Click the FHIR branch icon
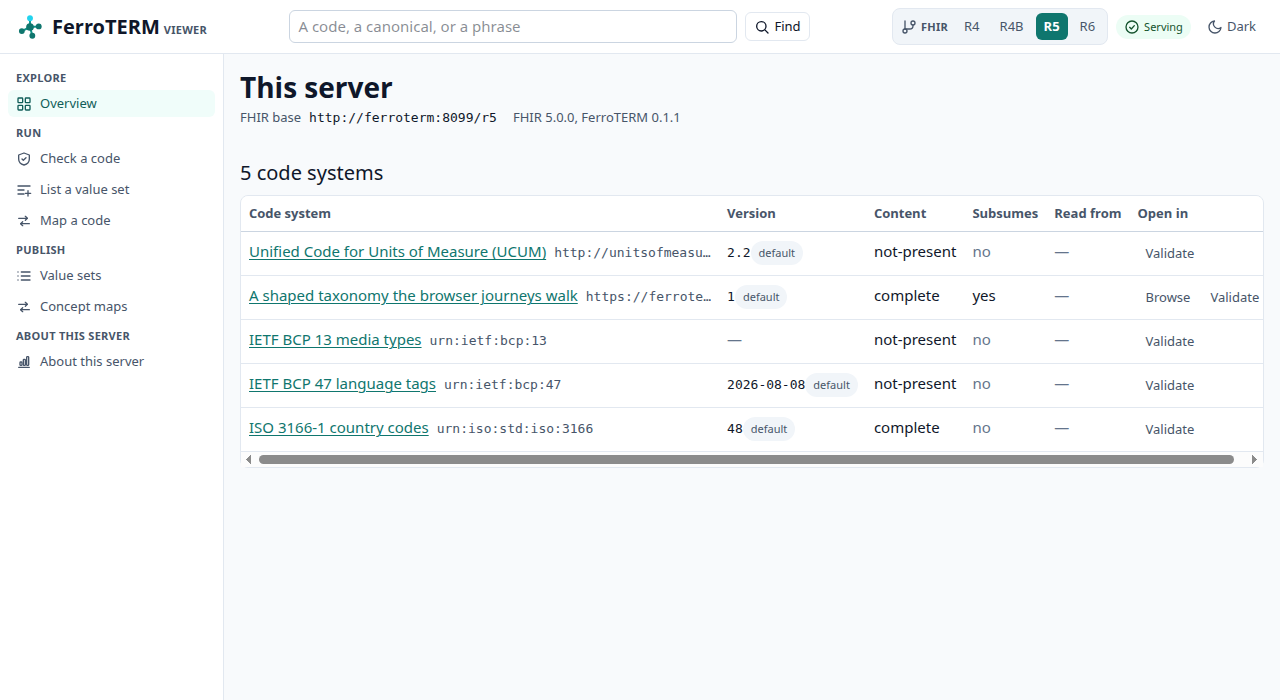The width and height of the screenshot is (1280, 700). [x=908, y=27]
